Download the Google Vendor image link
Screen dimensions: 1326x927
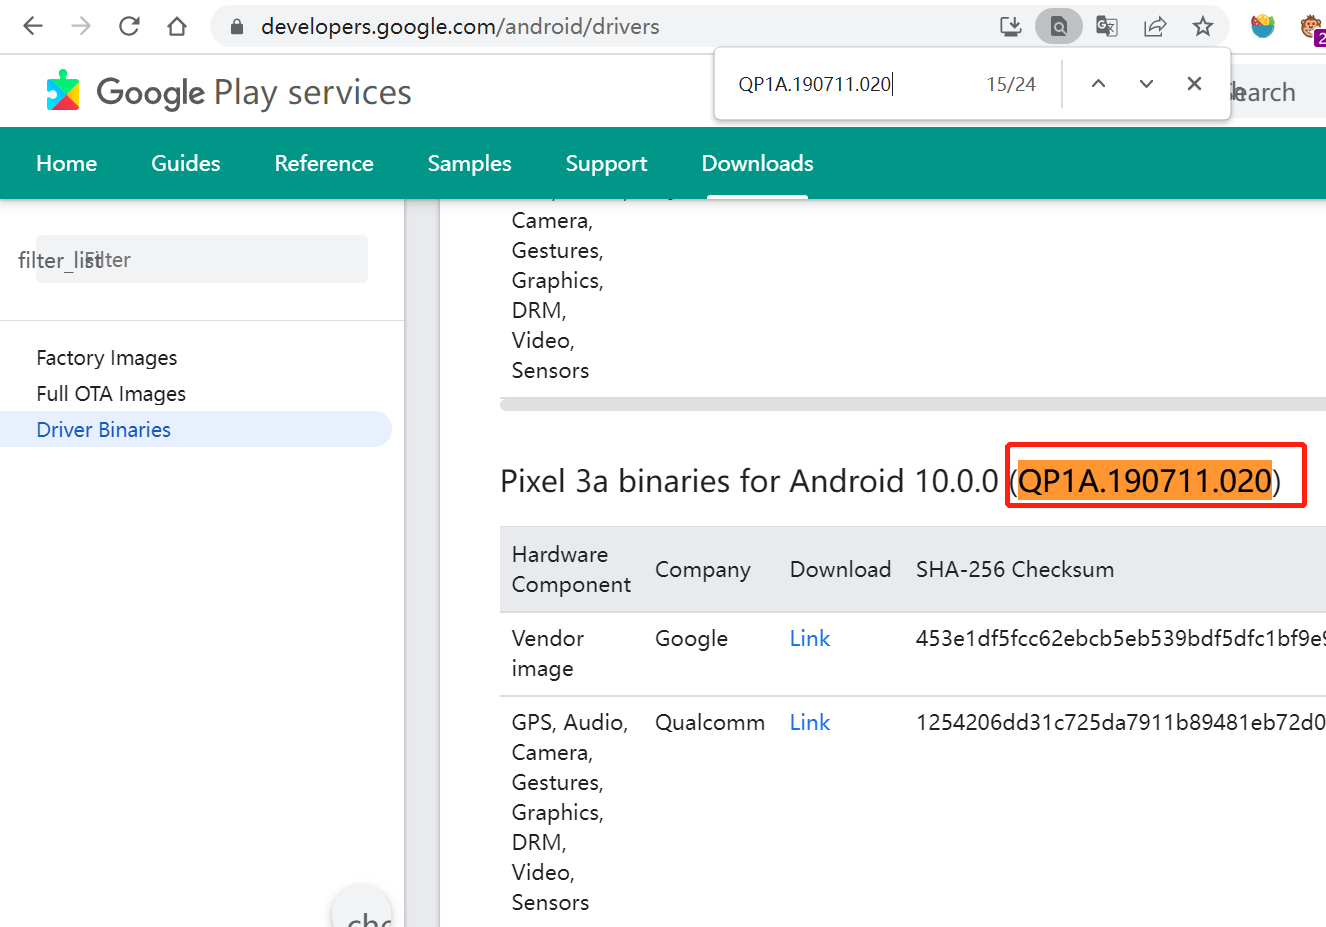pyautogui.click(x=809, y=639)
